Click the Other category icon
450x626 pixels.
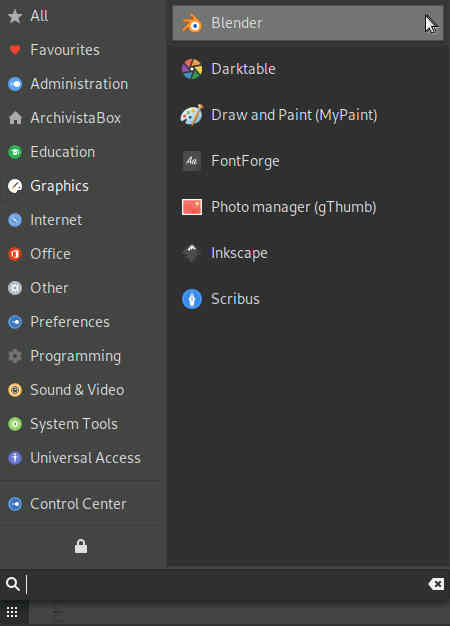[15, 288]
